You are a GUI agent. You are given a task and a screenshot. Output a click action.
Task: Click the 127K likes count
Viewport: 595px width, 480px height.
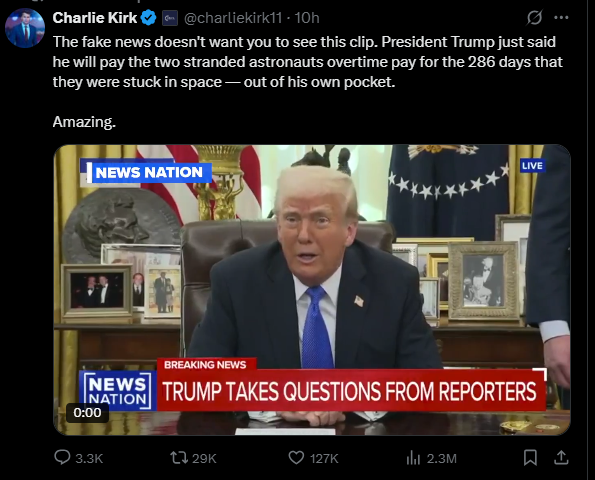pyautogui.click(x=324, y=458)
